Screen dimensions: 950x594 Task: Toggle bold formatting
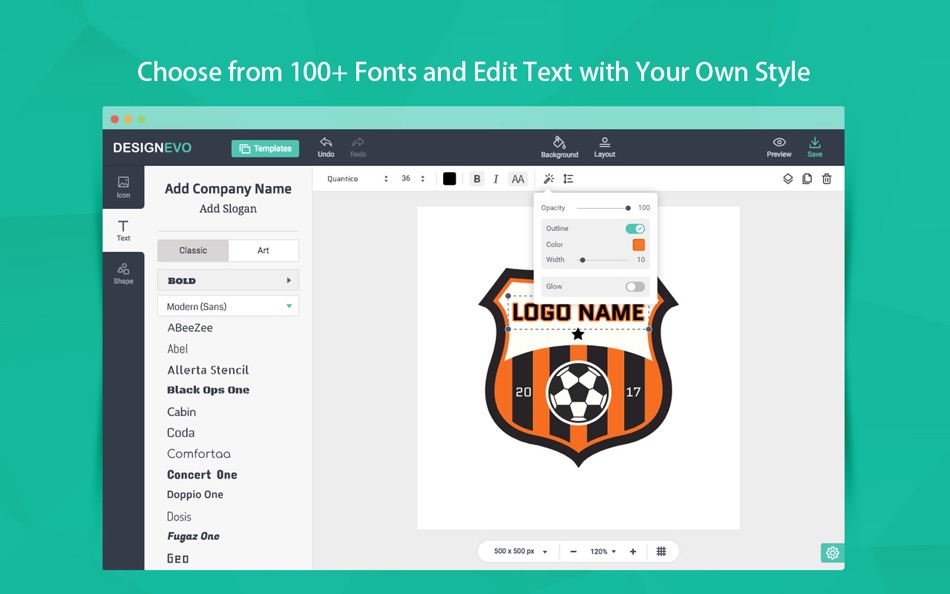[x=477, y=179]
